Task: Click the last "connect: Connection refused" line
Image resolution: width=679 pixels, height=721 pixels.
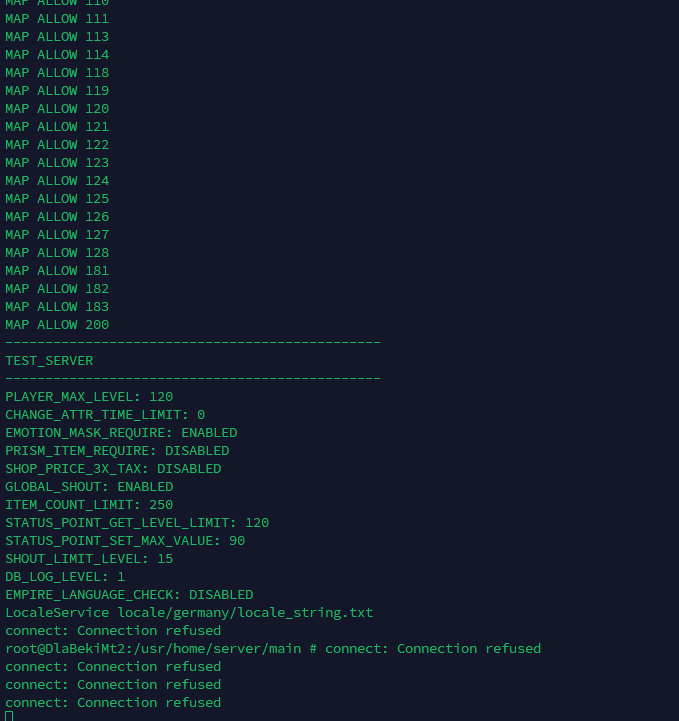Action: tap(113, 703)
